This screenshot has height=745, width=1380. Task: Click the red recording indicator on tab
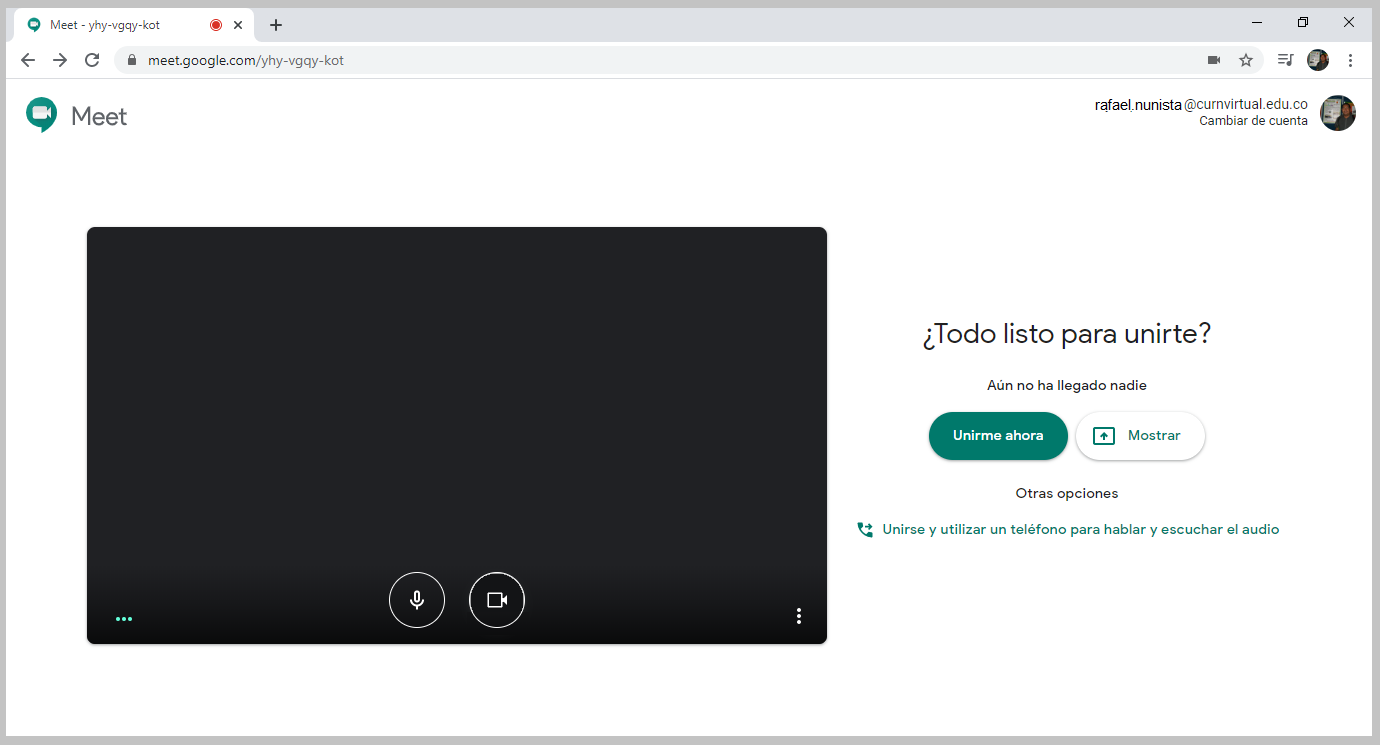tap(216, 25)
